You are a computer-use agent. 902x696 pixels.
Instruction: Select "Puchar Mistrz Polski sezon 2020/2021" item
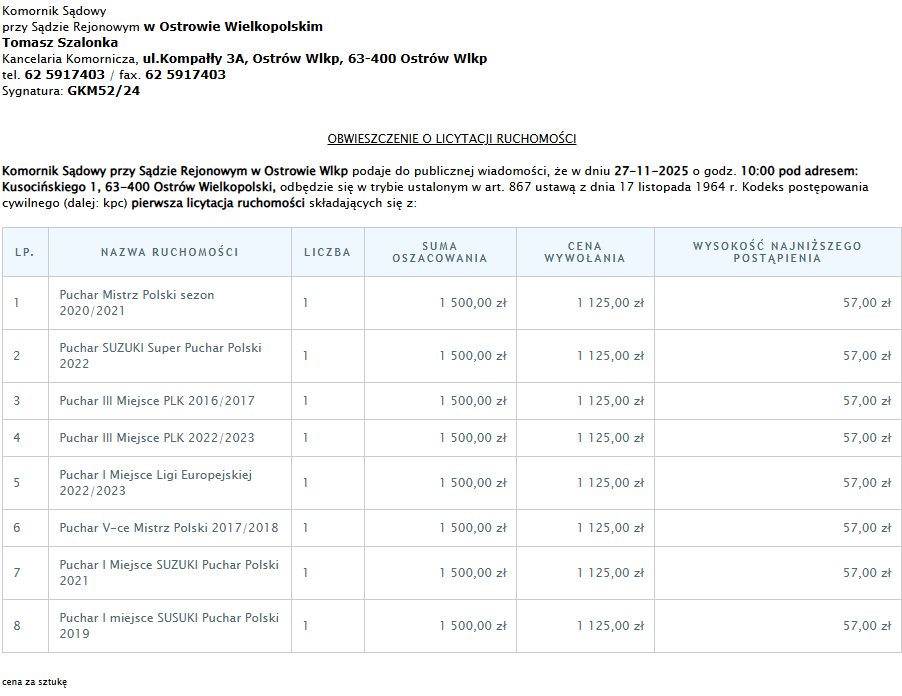(137, 303)
